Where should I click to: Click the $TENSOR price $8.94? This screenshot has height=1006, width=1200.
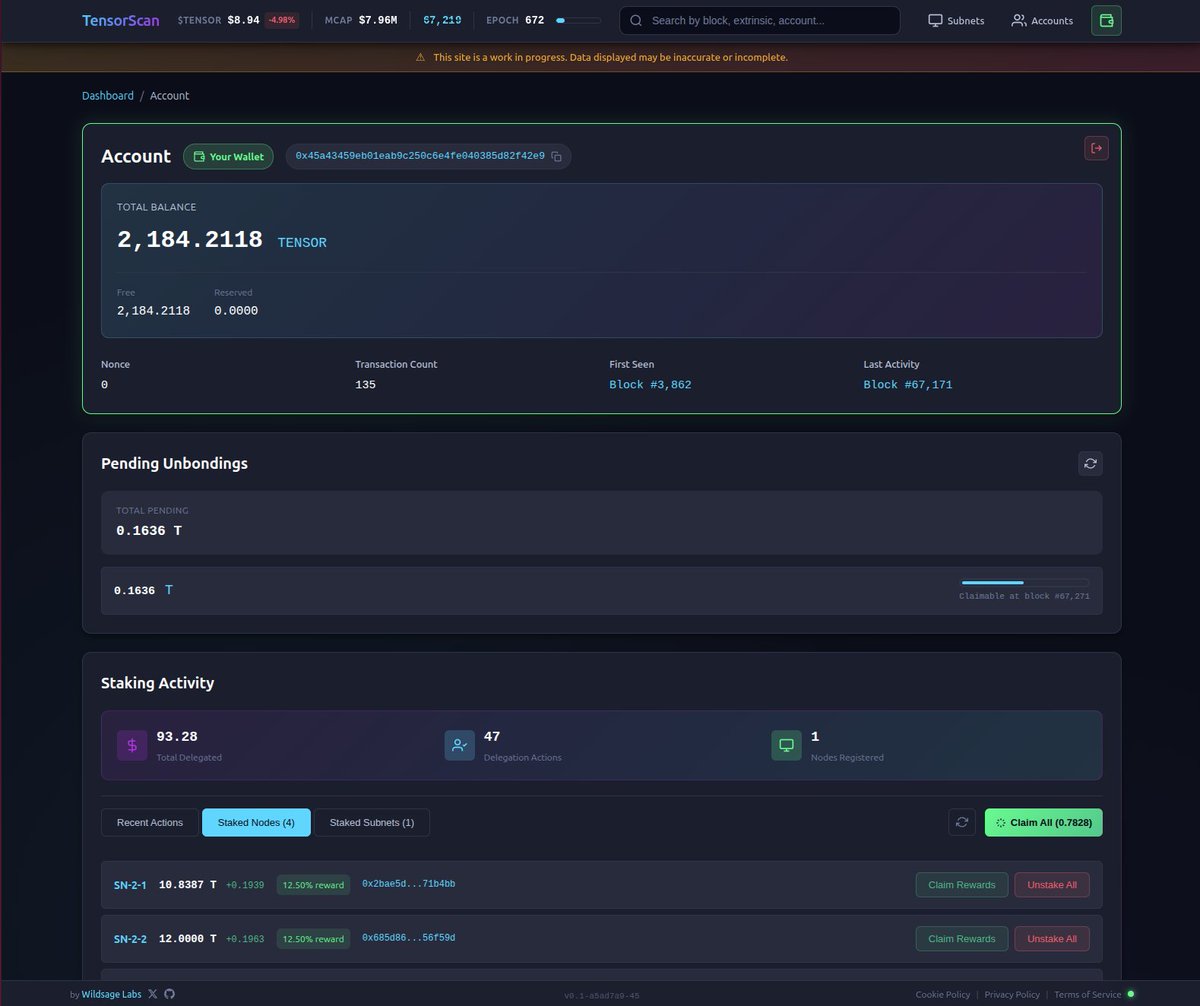244,20
